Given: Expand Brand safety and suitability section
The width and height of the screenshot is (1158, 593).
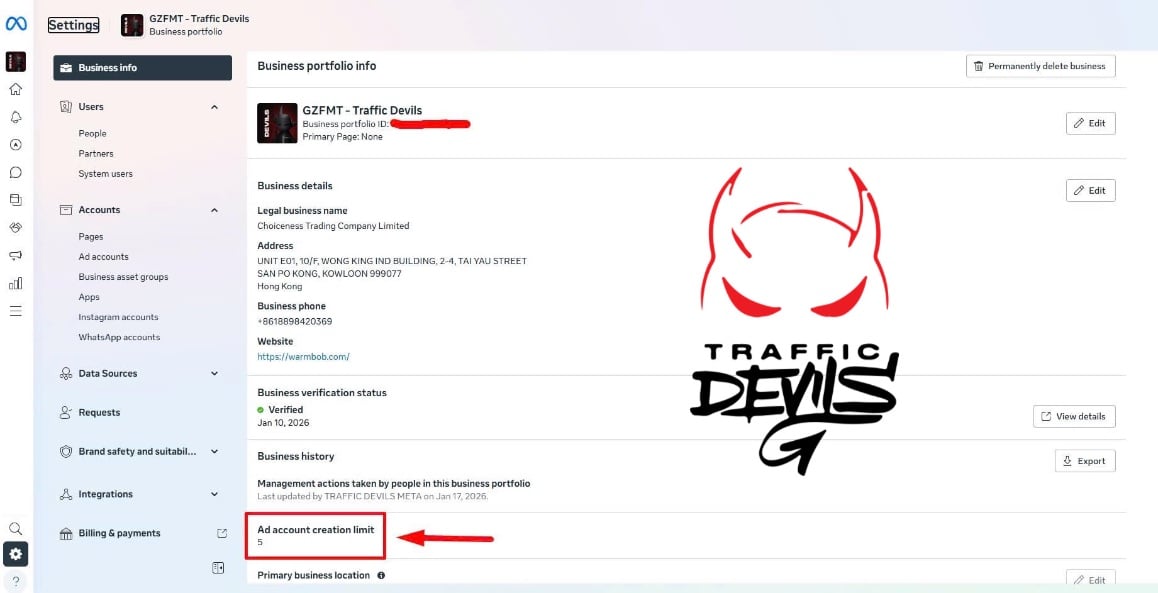Looking at the screenshot, I should coord(214,451).
